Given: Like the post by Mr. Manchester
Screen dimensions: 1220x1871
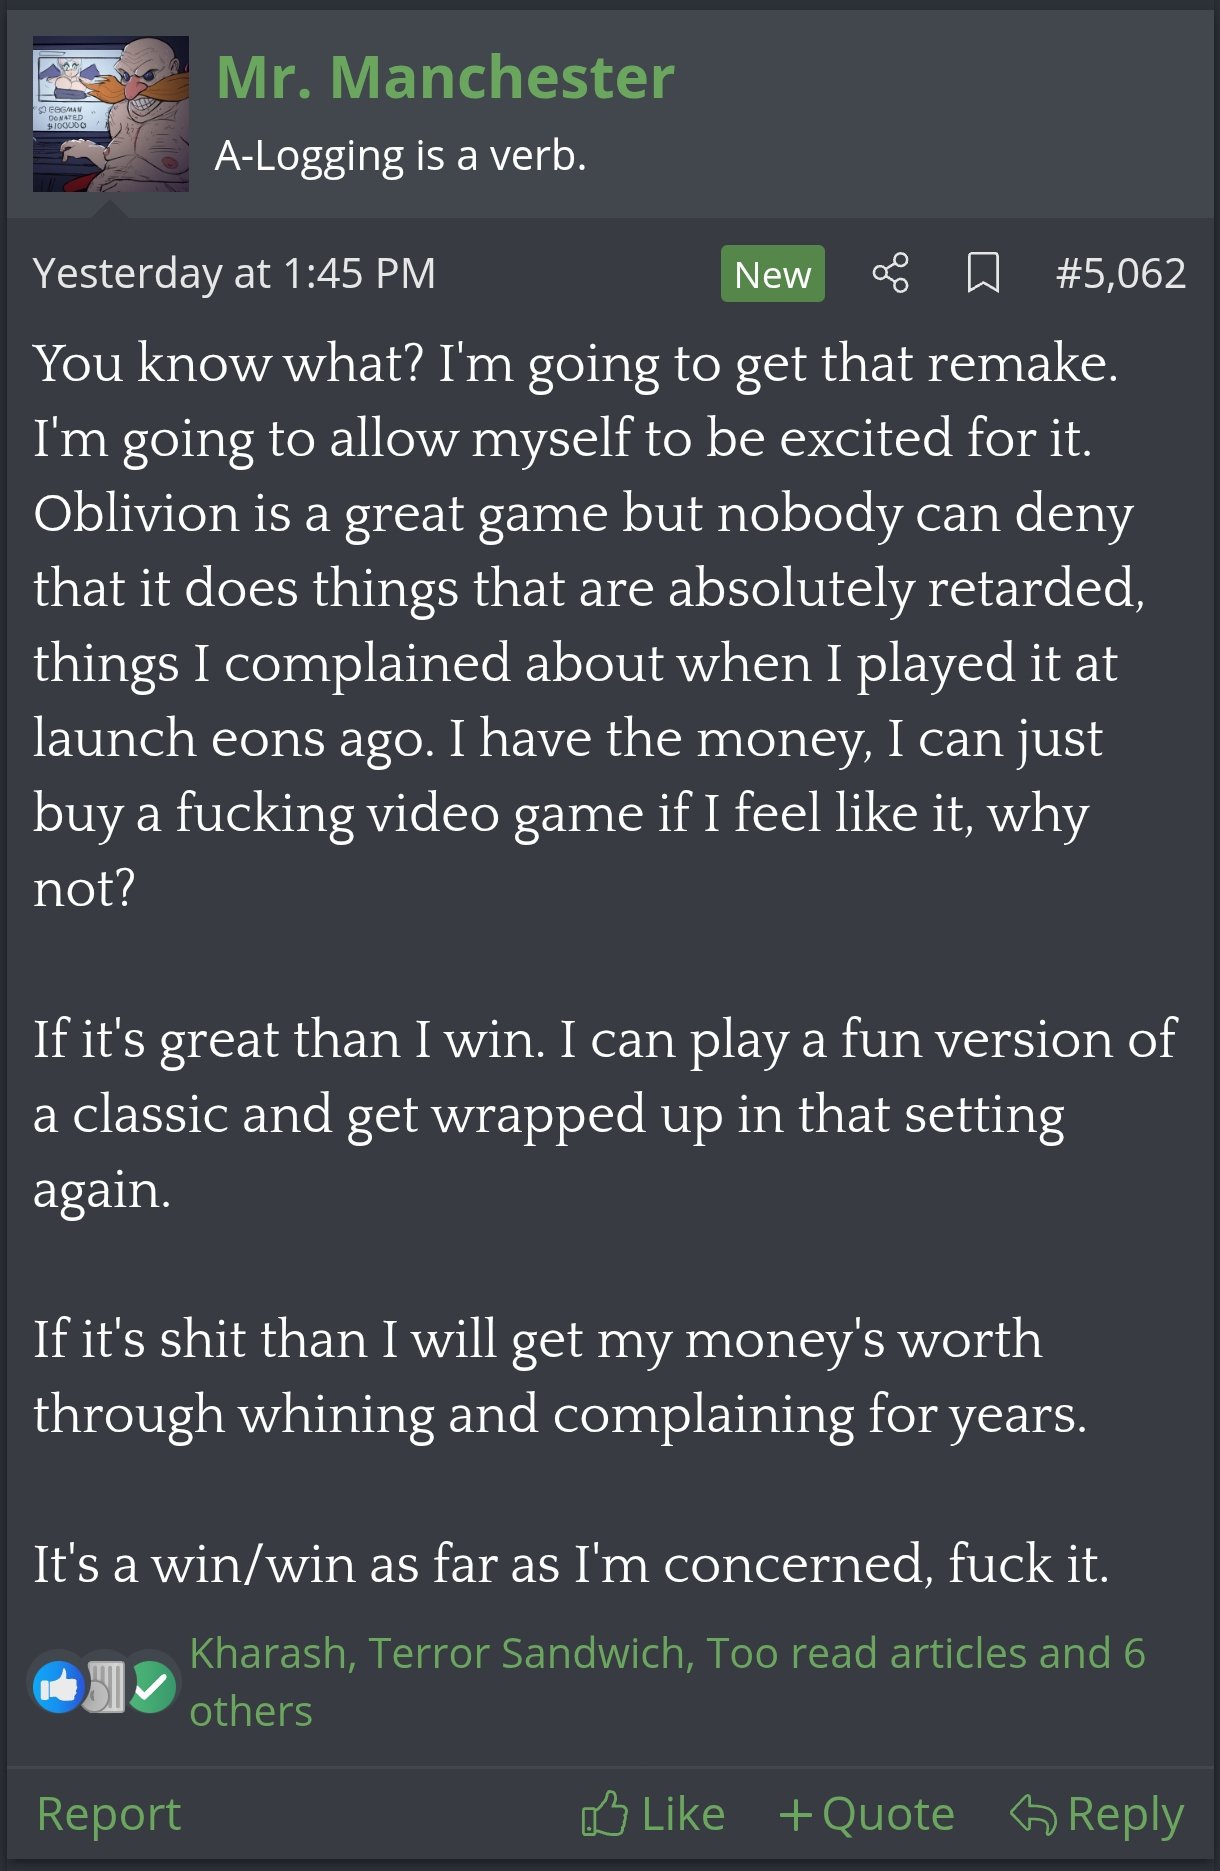Looking at the screenshot, I should [x=654, y=1814].
